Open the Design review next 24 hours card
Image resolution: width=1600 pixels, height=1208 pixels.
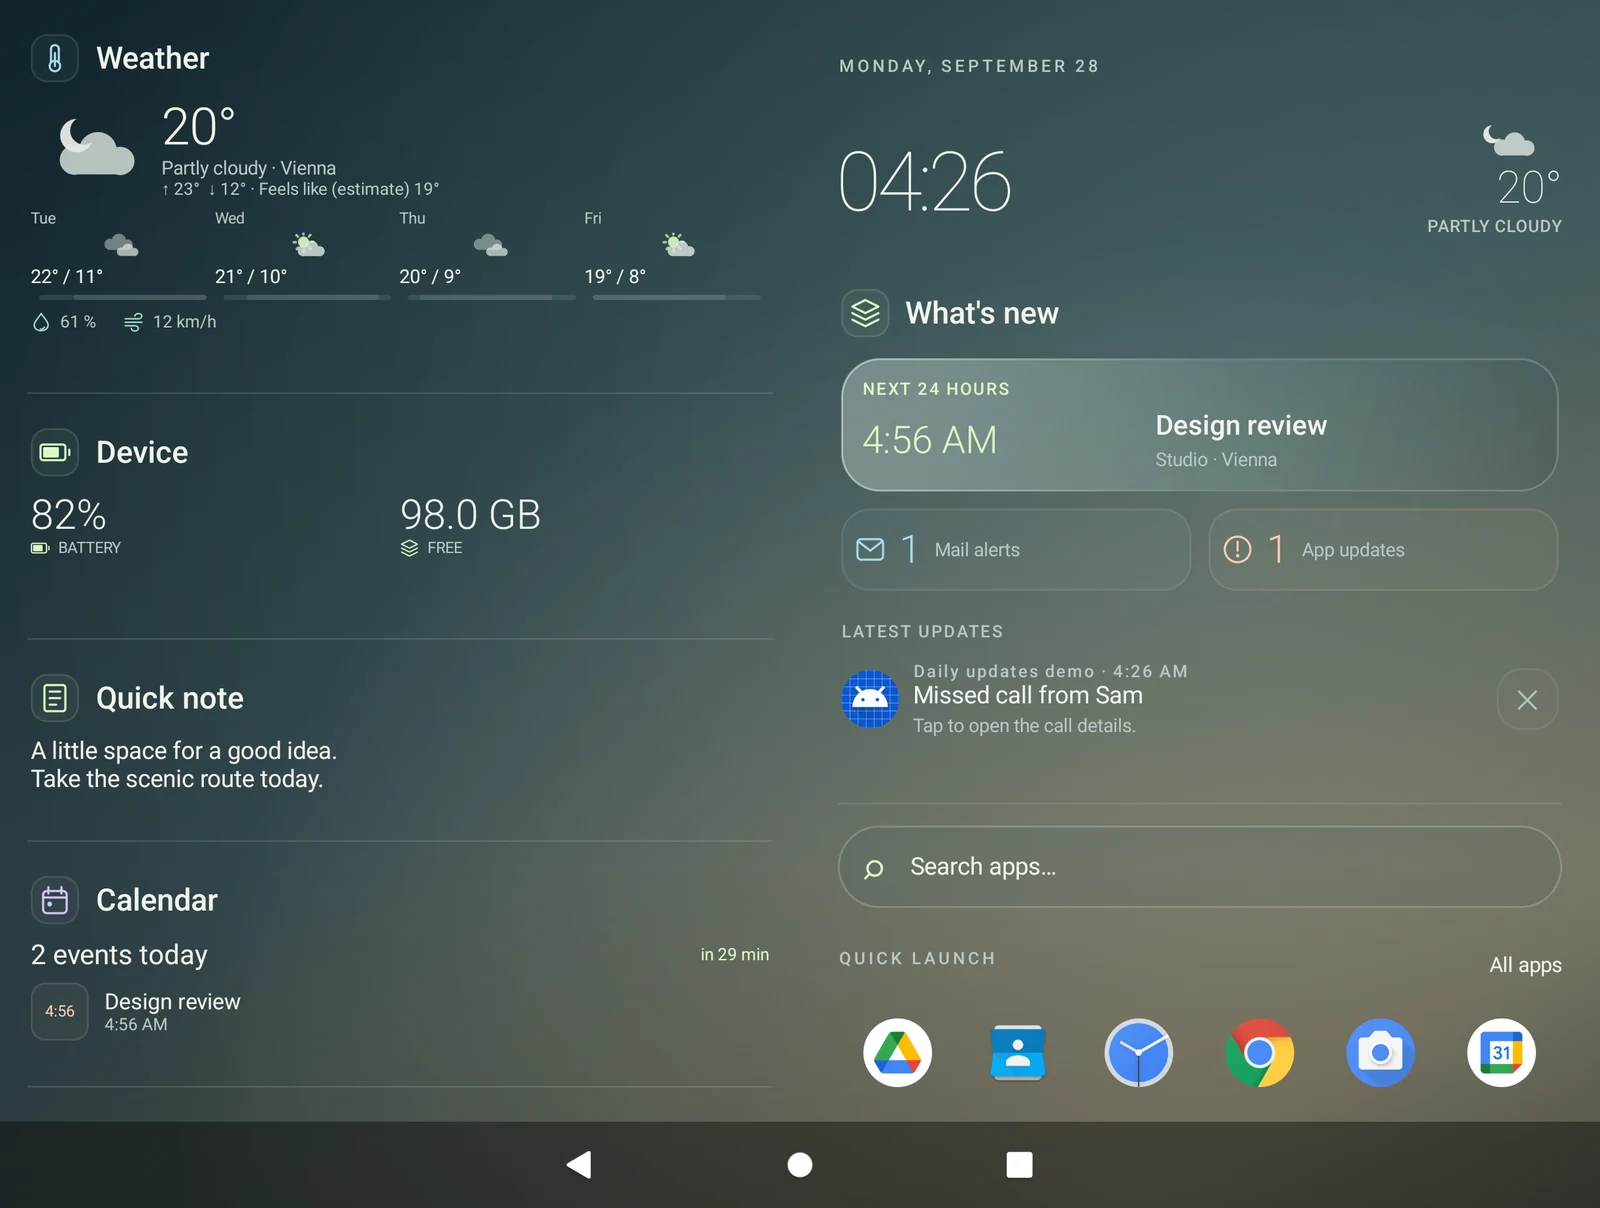click(1200, 425)
